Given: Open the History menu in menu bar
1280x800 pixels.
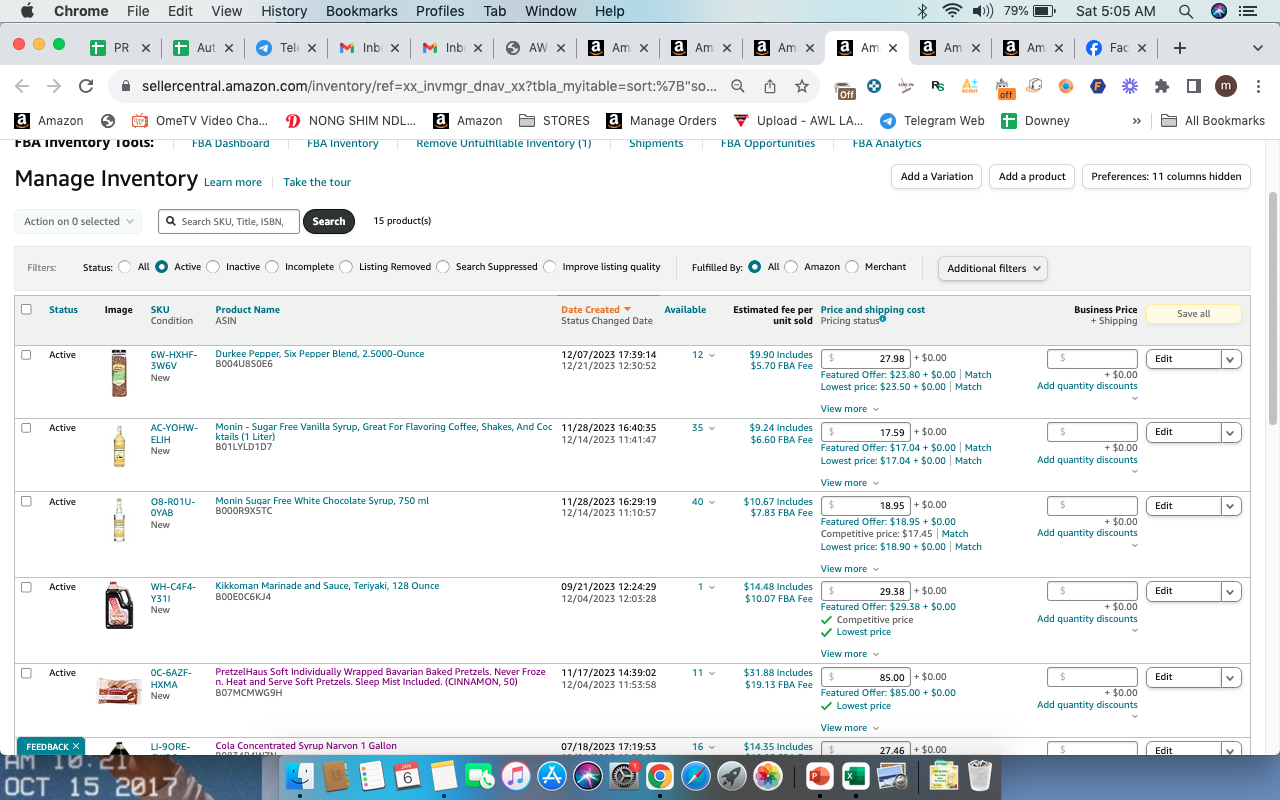Looking at the screenshot, I should tap(284, 11).
